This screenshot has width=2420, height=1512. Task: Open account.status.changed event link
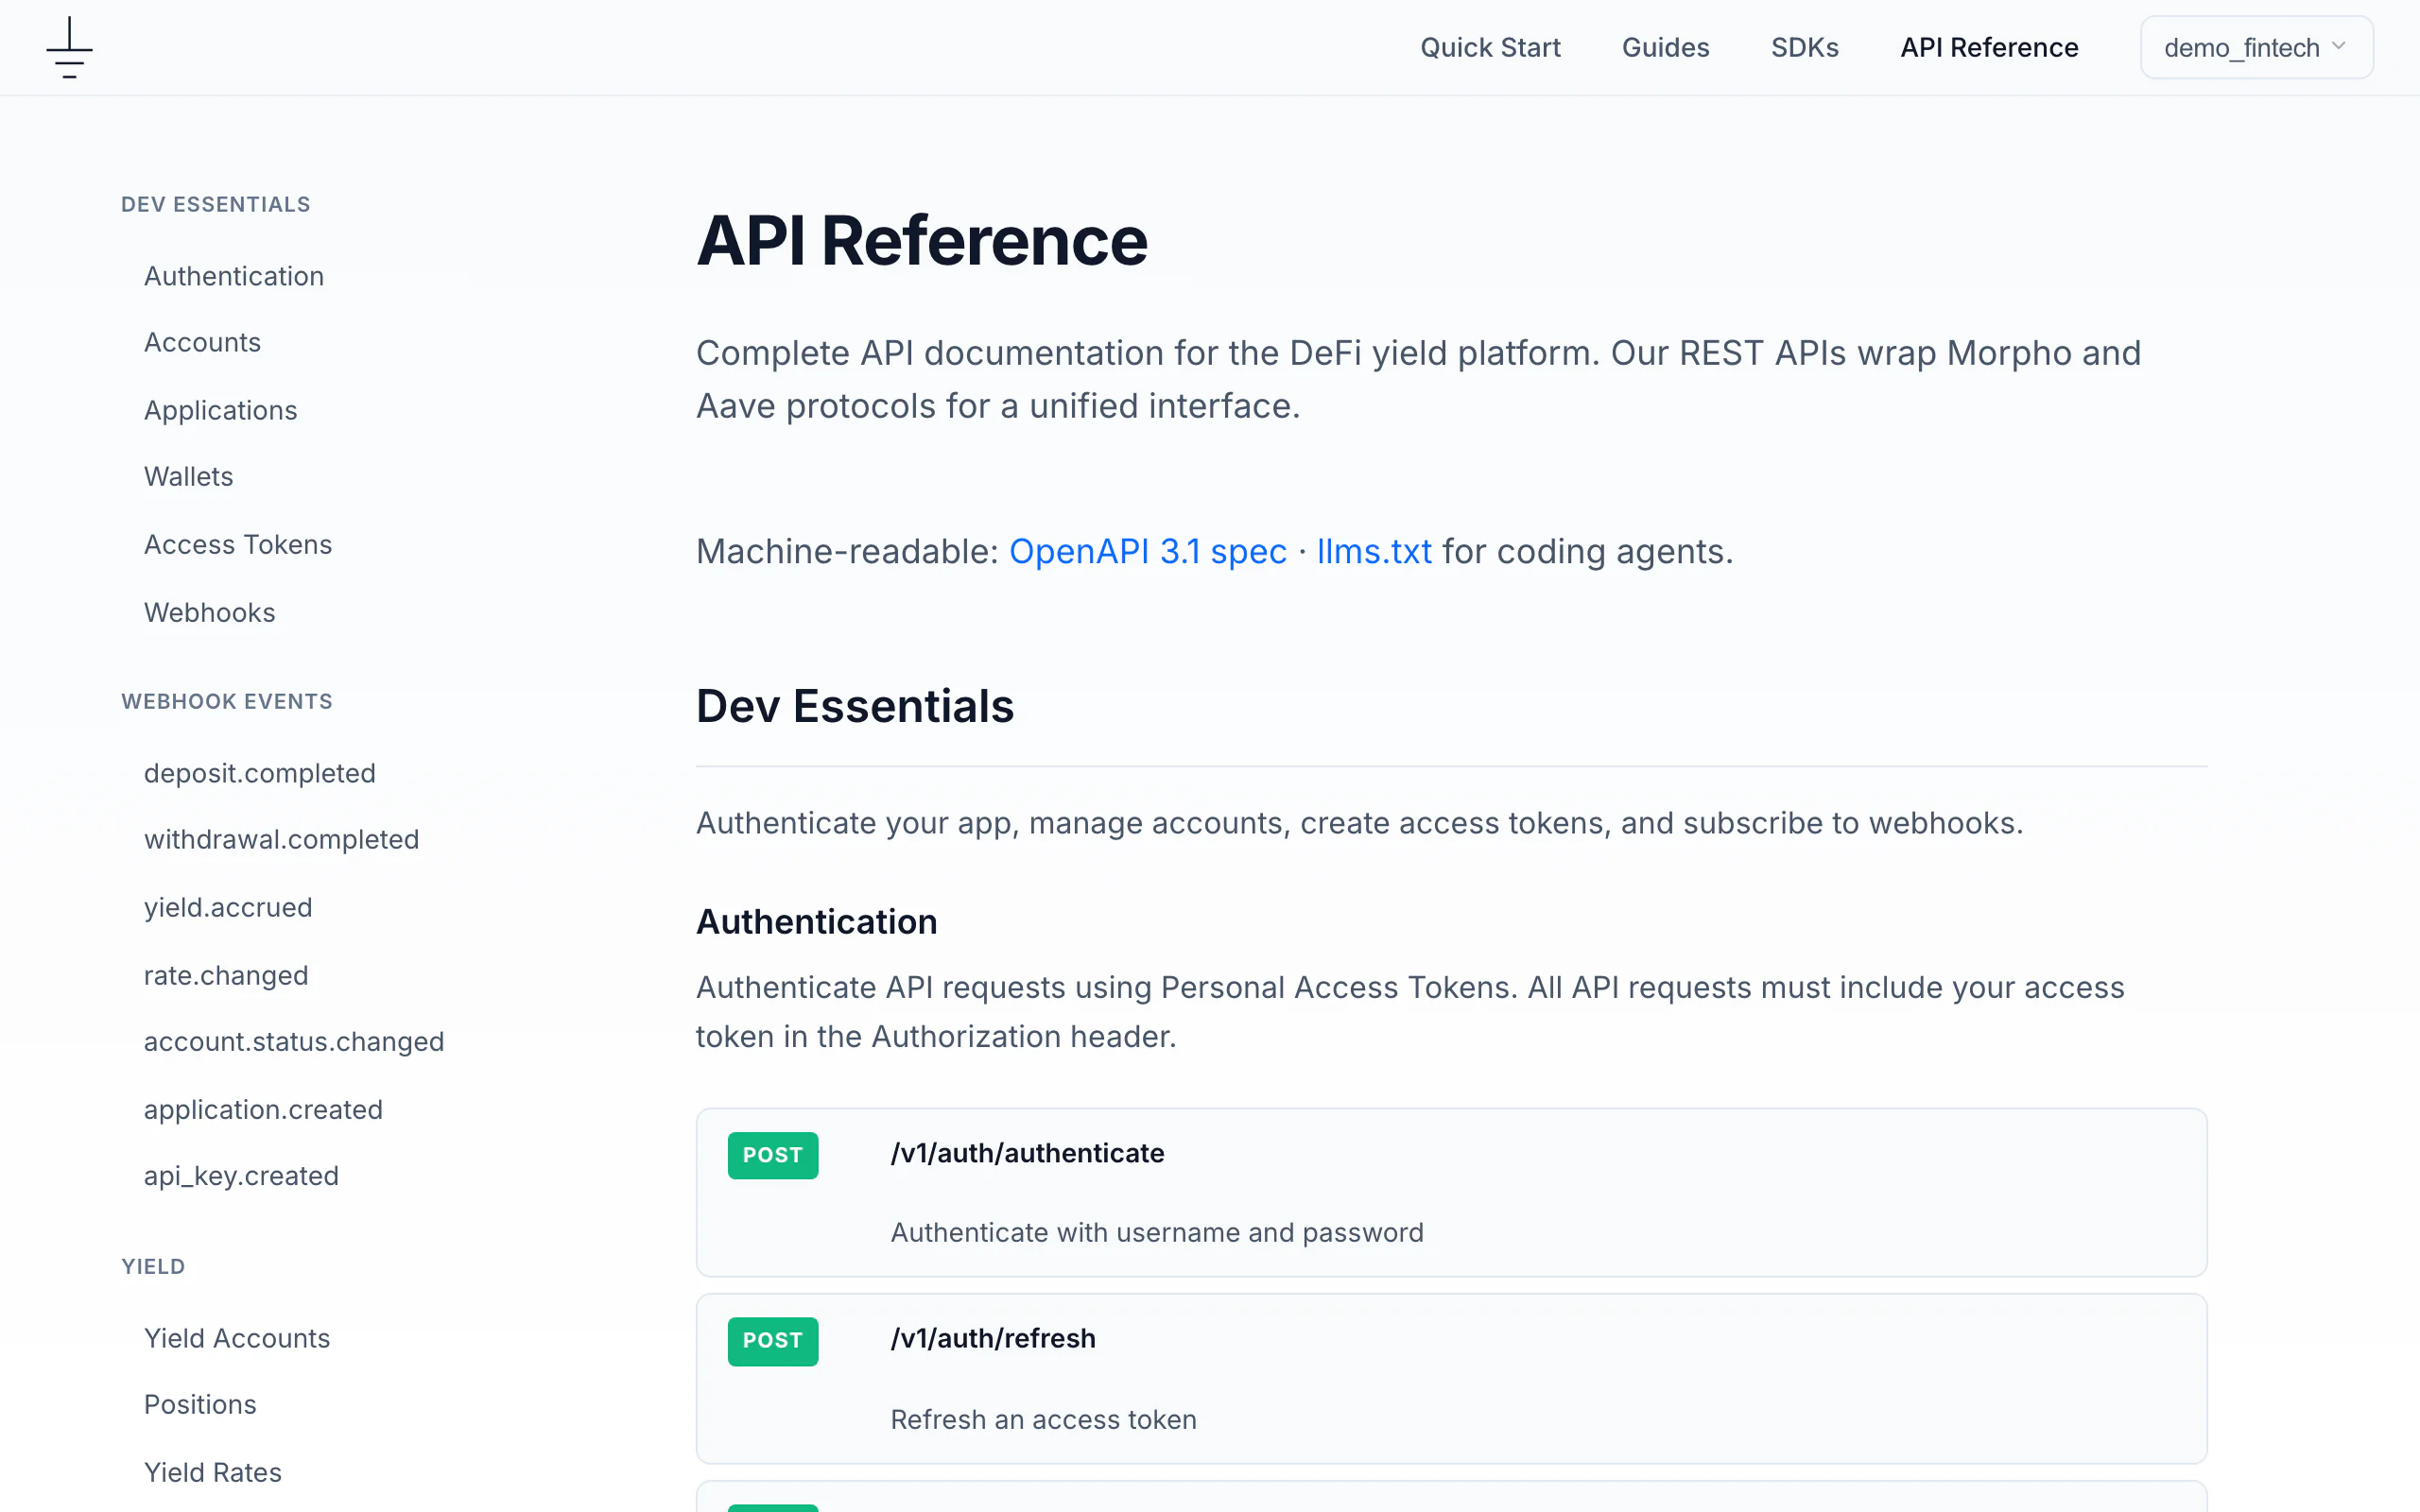pos(294,1041)
